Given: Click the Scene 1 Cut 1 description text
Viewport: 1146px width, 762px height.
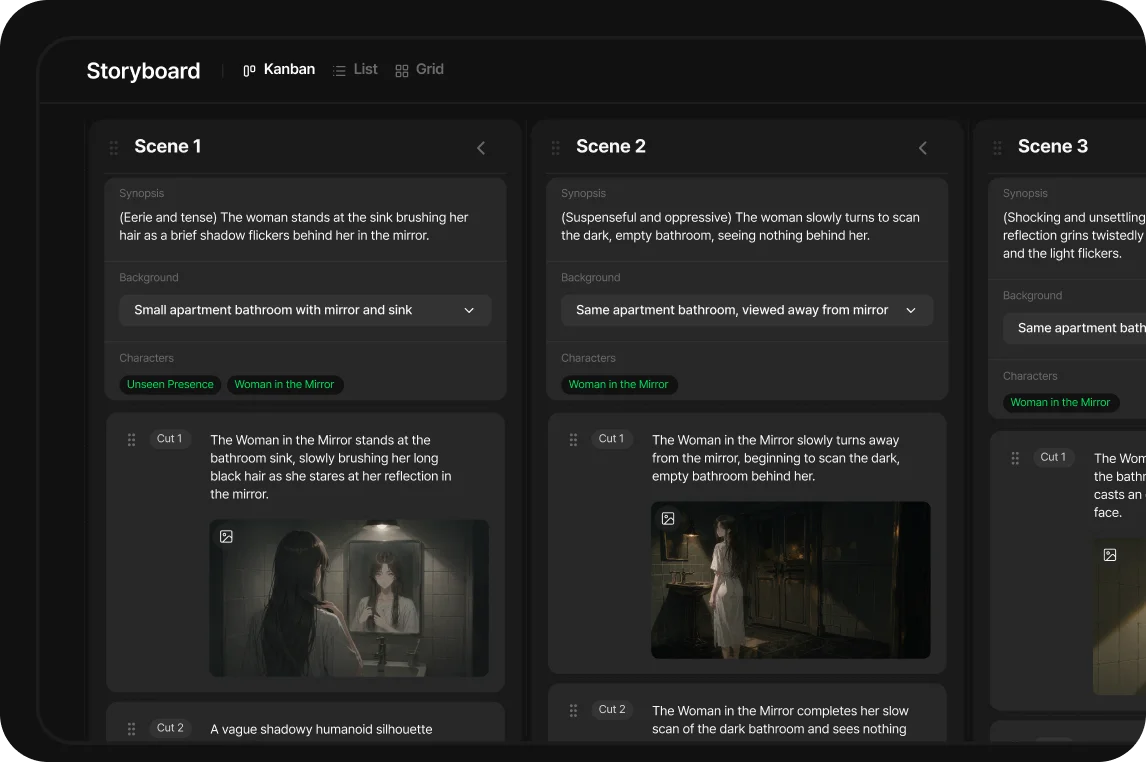Looking at the screenshot, I should [331, 468].
